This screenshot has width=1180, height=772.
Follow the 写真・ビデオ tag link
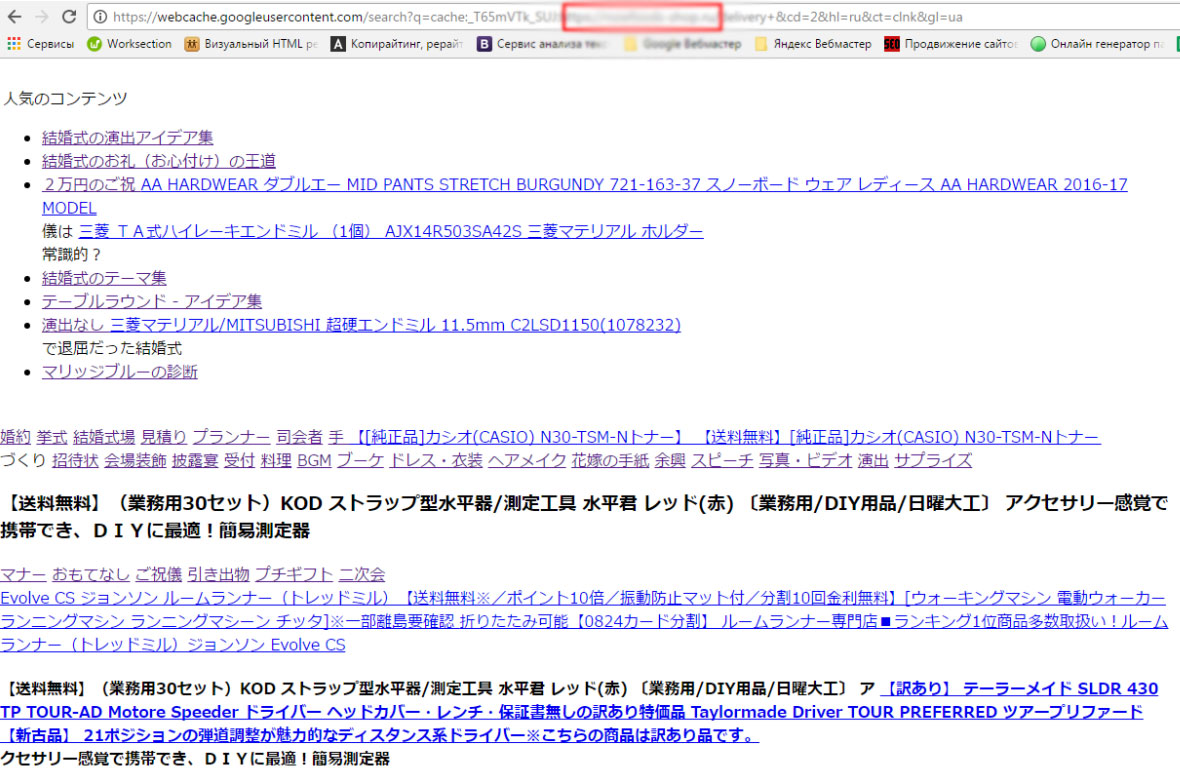[x=805, y=460]
